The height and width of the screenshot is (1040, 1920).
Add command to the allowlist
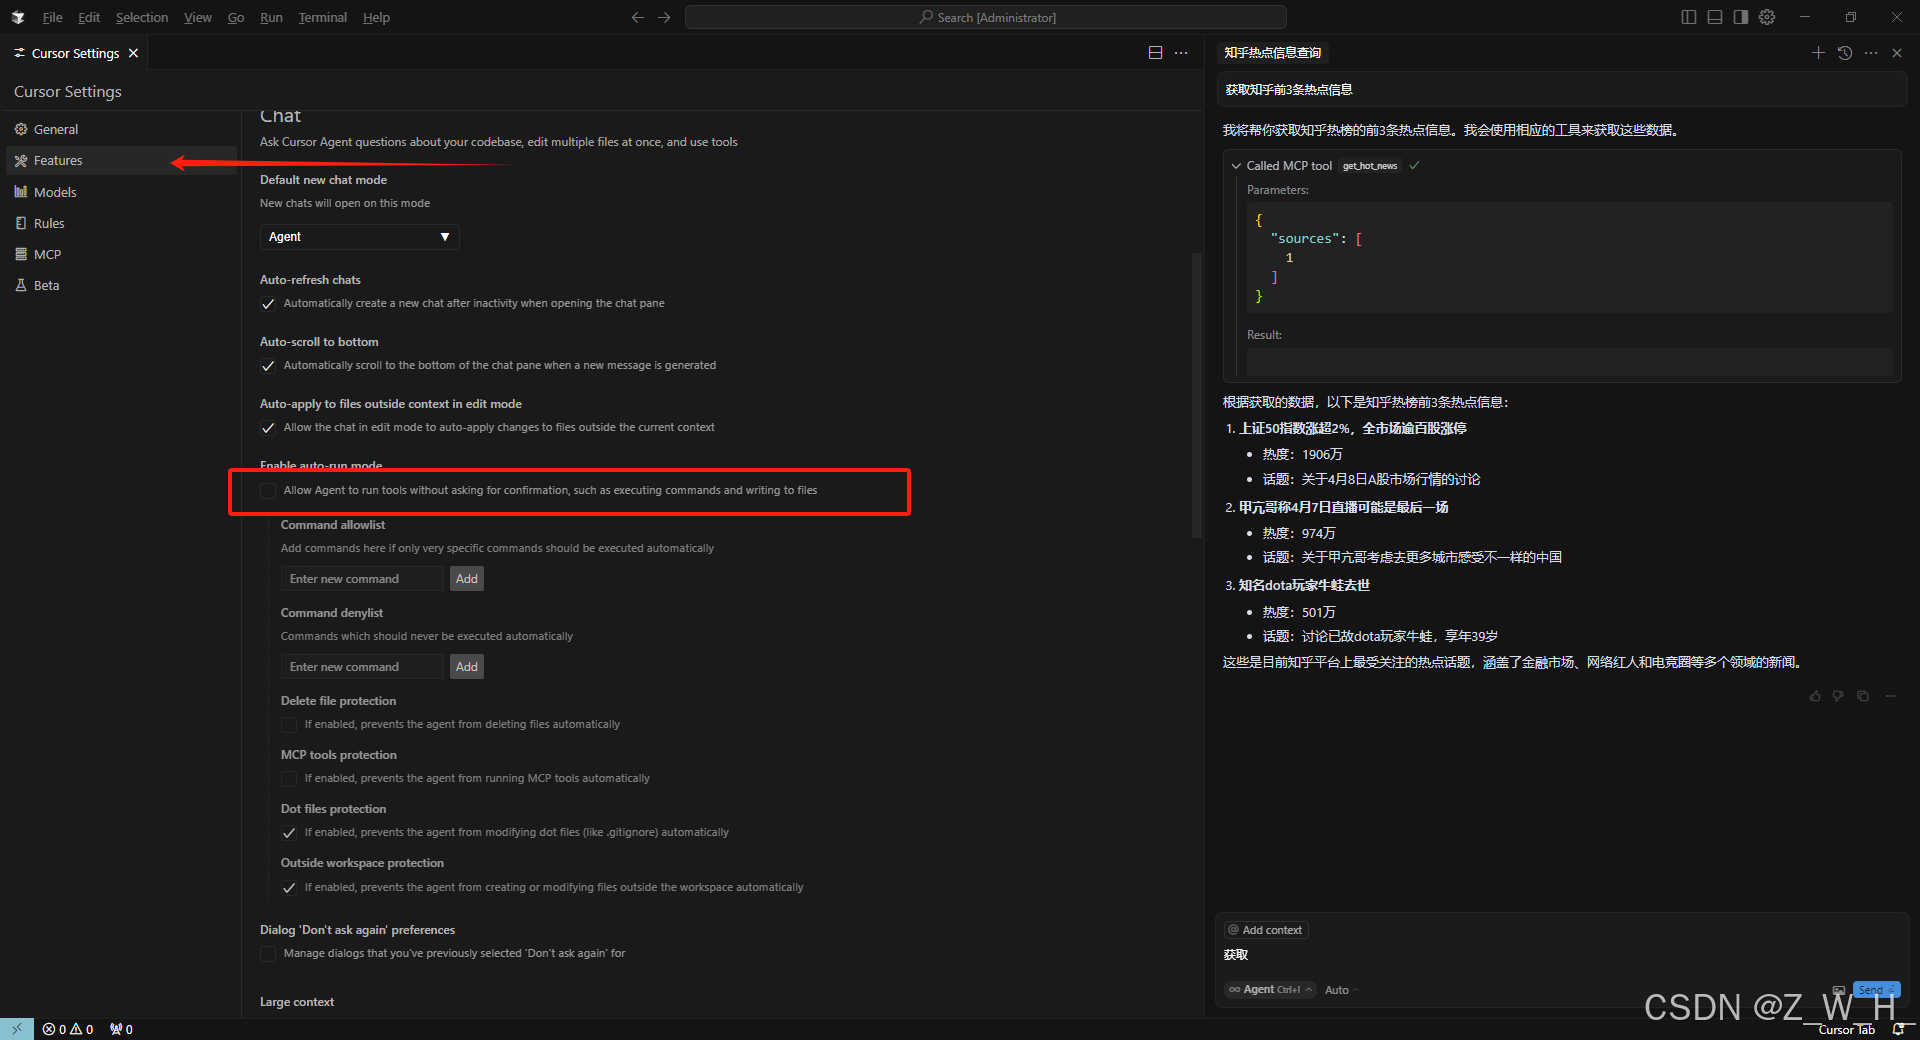click(x=467, y=579)
